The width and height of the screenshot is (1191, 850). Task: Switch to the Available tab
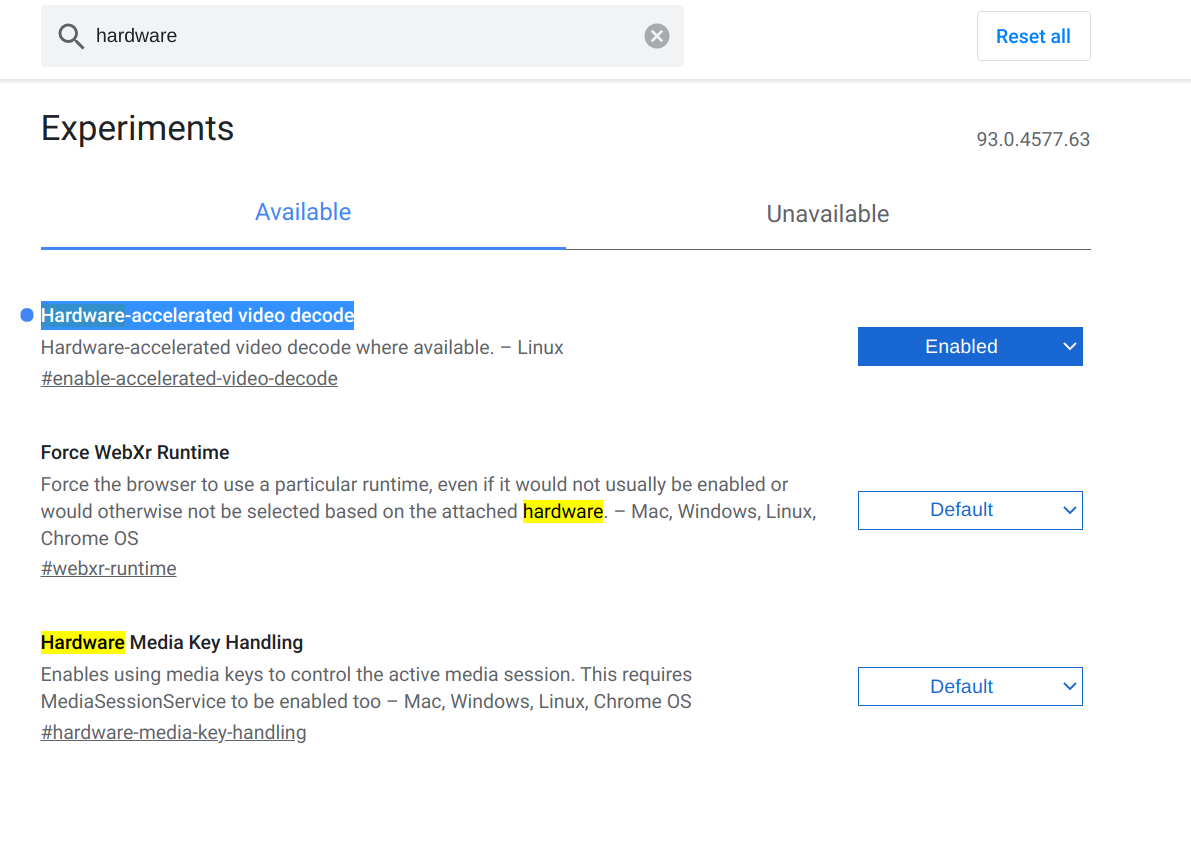pyautogui.click(x=303, y=213)
